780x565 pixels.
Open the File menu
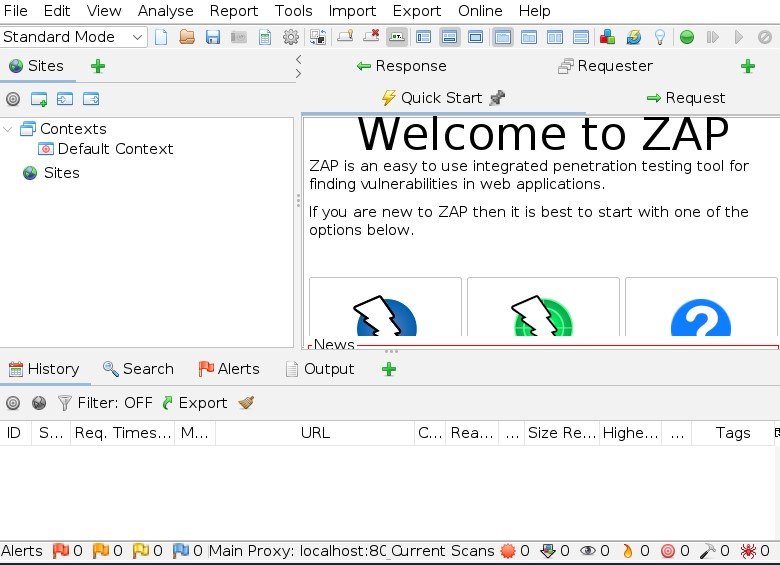point(15,11)
